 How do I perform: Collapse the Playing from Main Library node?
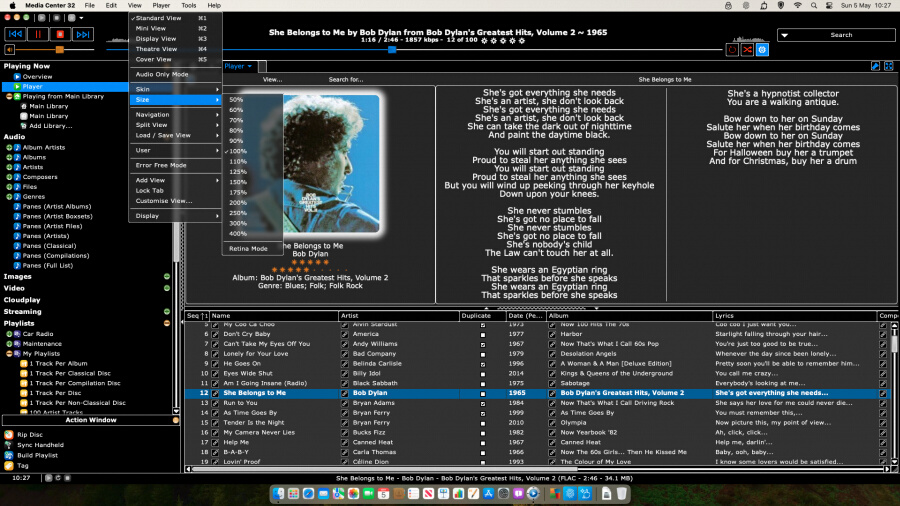coord(9,96)
